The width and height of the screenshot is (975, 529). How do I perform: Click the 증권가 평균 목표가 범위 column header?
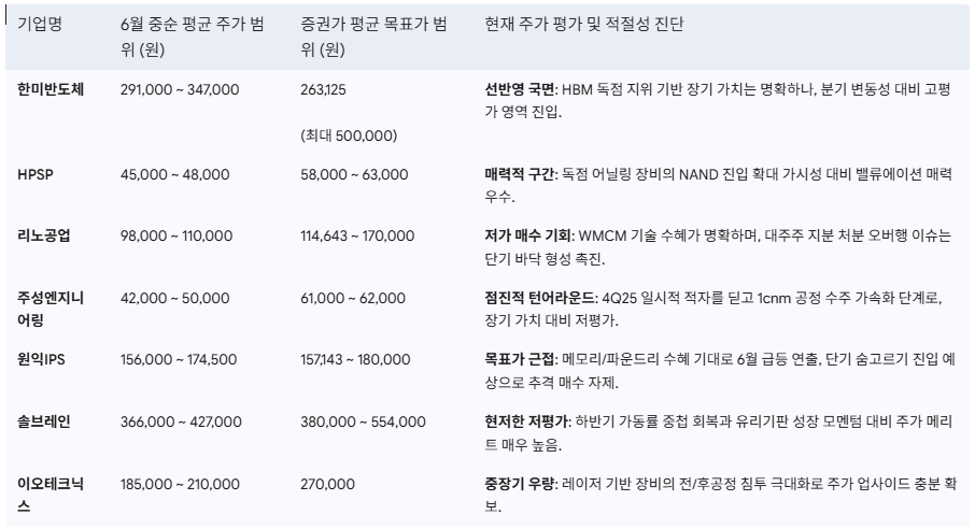(374, 37)
